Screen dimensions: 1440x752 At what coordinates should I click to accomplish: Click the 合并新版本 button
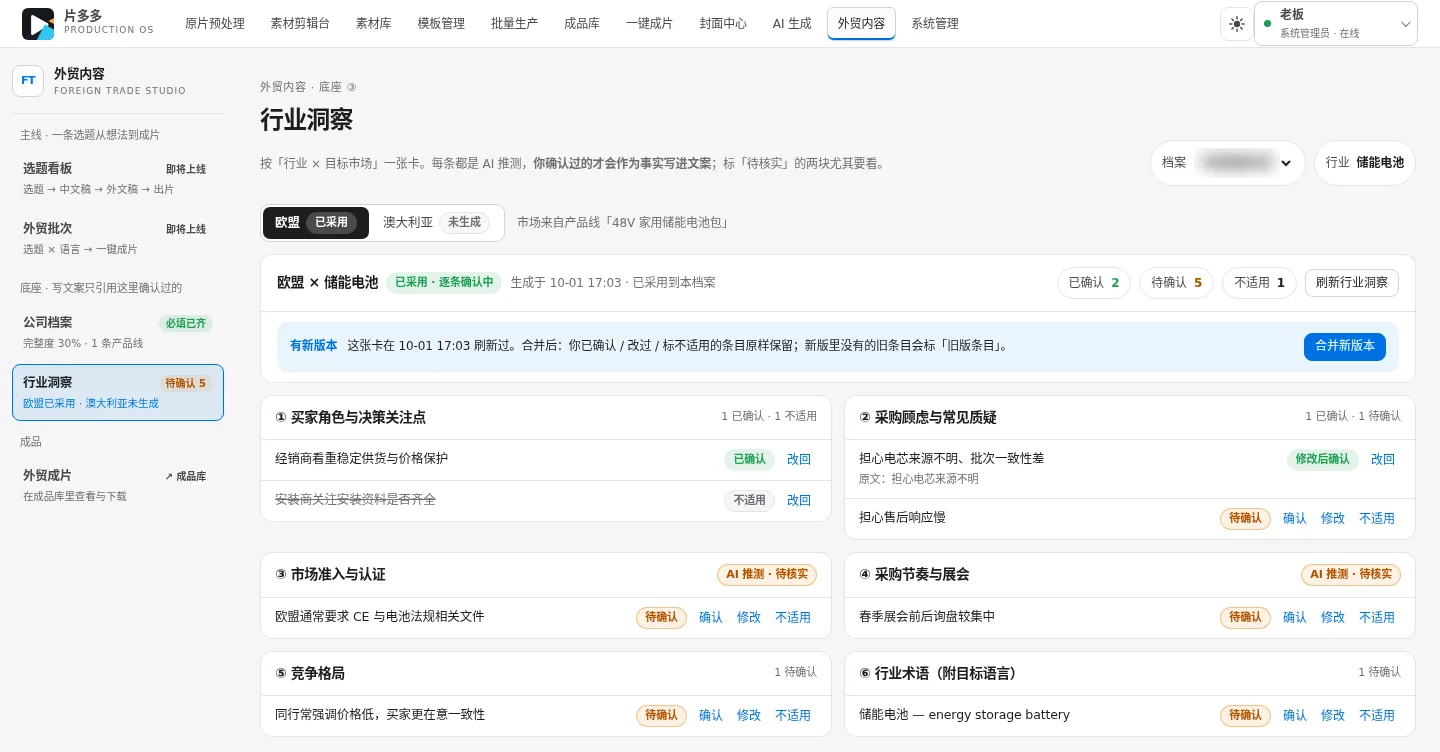1345,346
